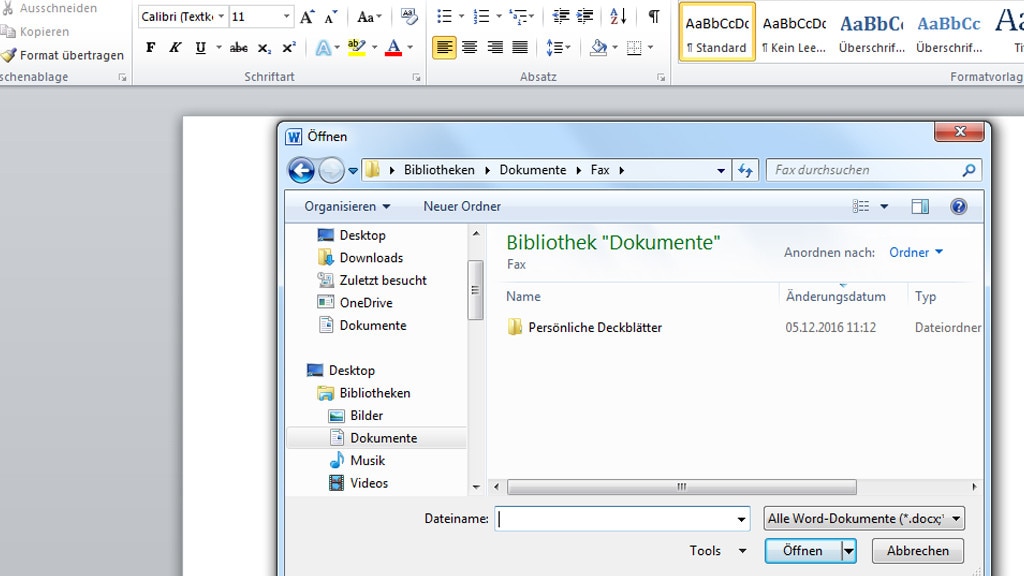This screenshot has width=1024, height=576.
Task: Toggle bold formatting (F) button
Action: tap(150, 48)
